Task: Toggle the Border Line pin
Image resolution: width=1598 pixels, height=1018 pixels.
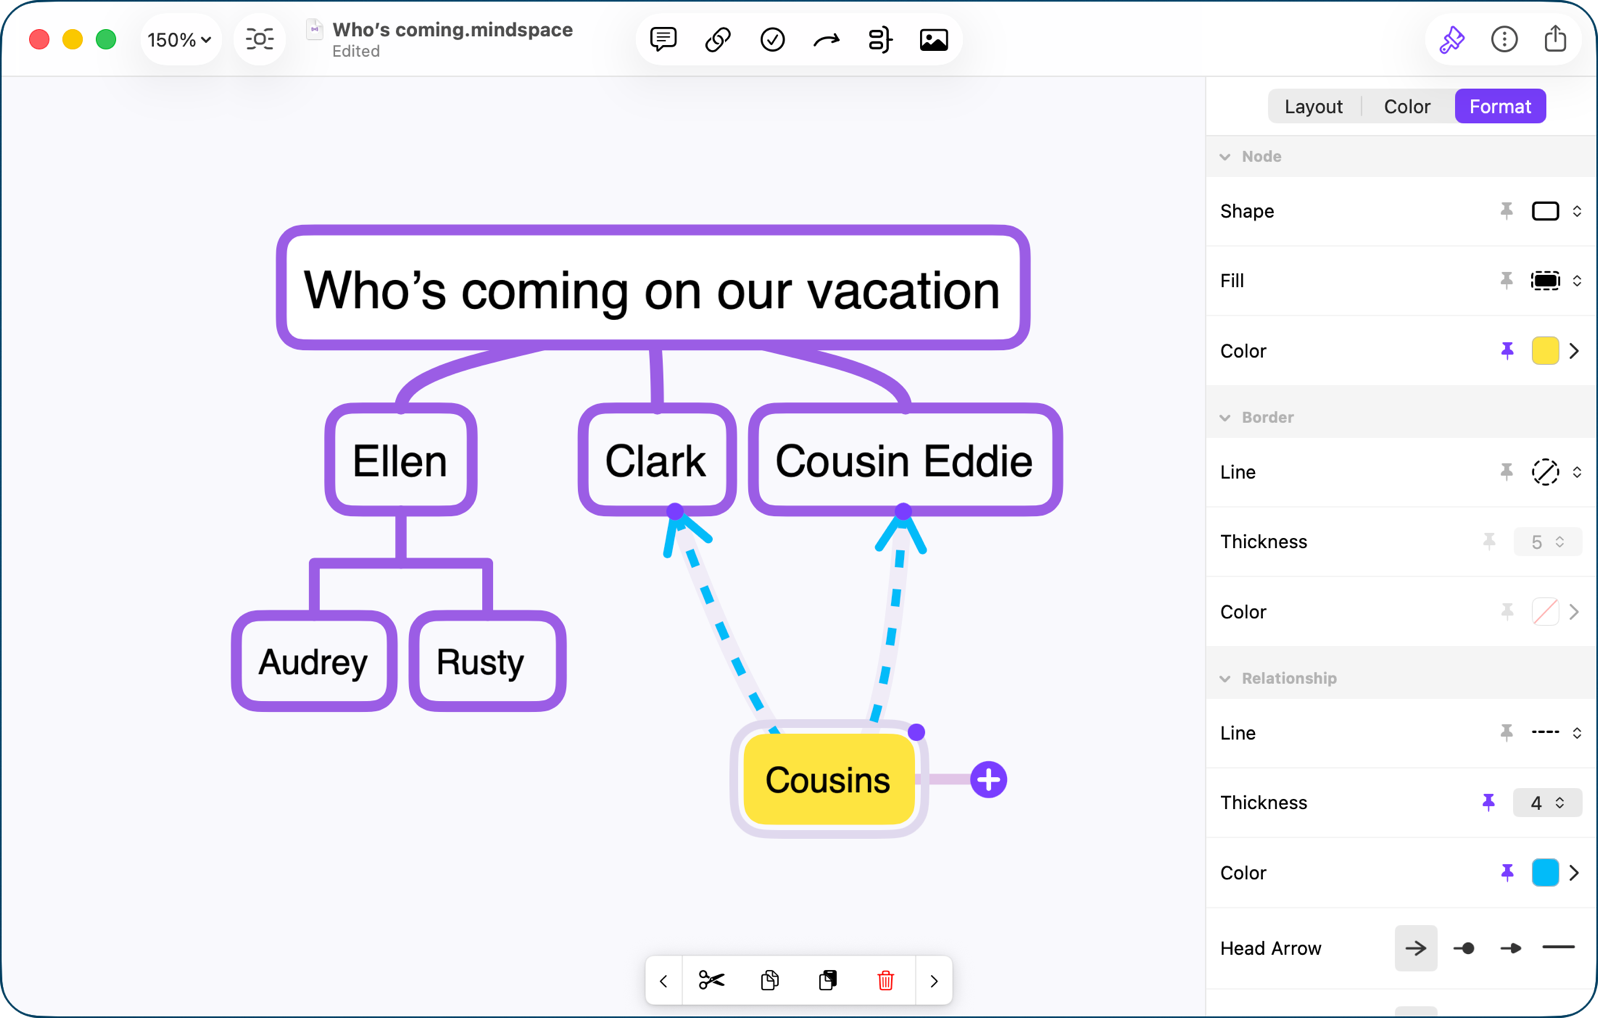Action: 1507,472
